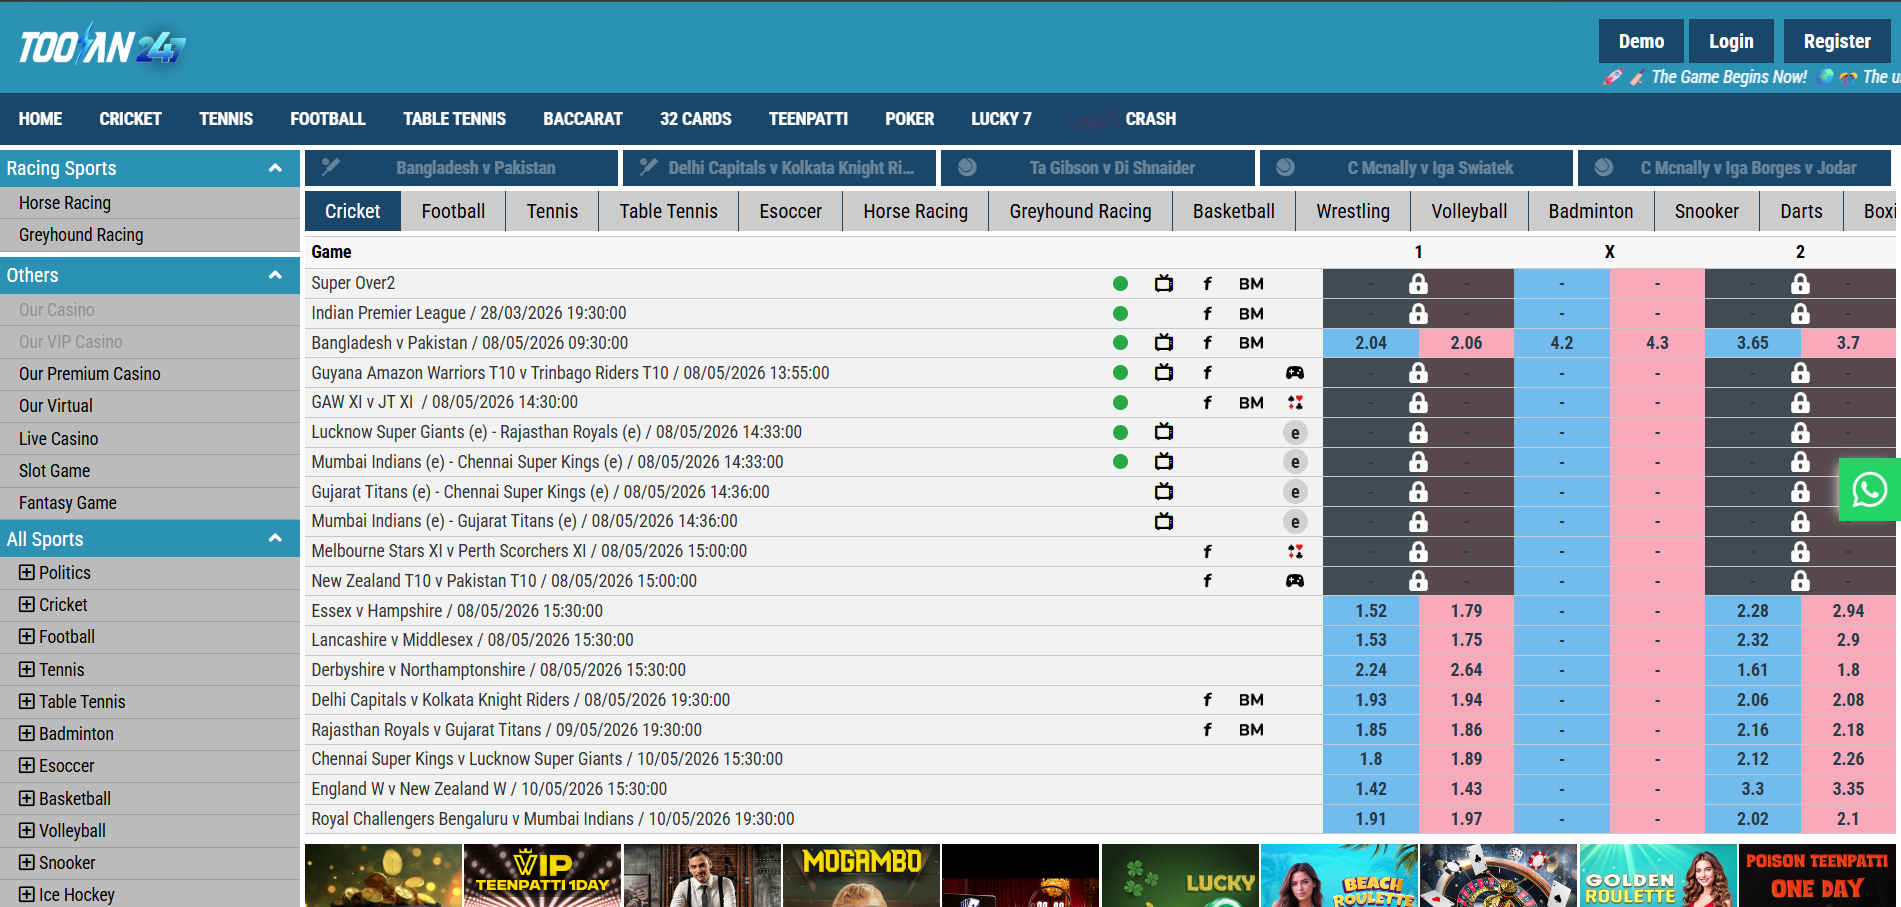Click gamepad icon for New Zealand T10 v Pakistan T10
Screen dimensions: 1901x907
1295,580
